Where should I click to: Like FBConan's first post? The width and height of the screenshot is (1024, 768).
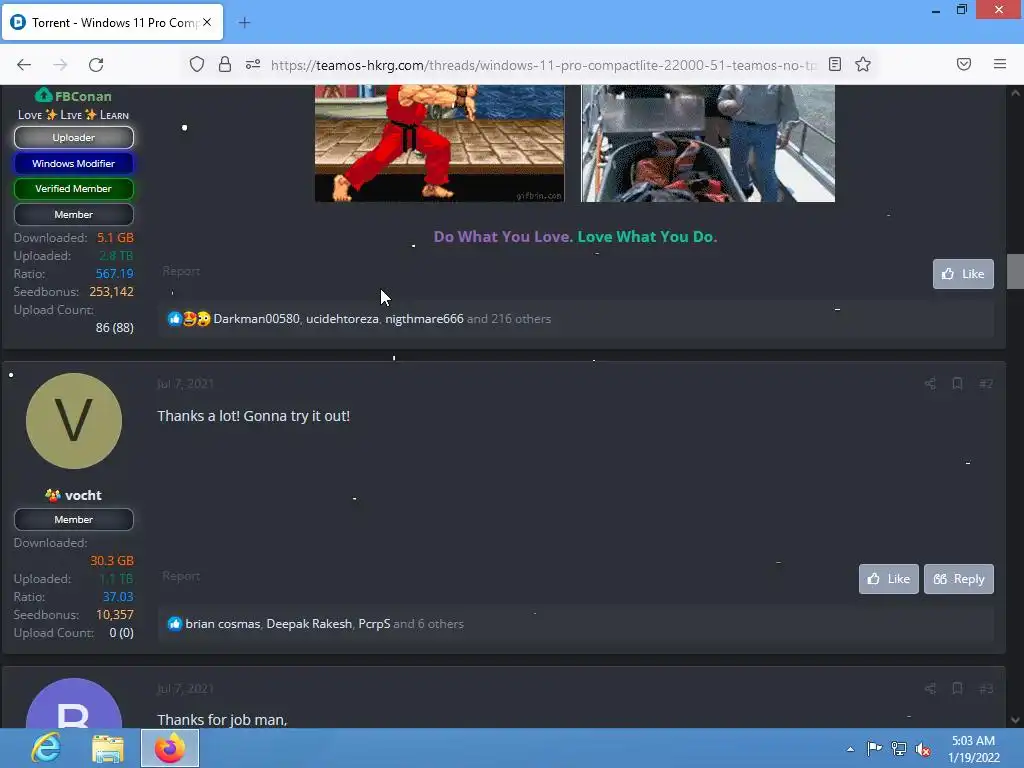(963, 274)
